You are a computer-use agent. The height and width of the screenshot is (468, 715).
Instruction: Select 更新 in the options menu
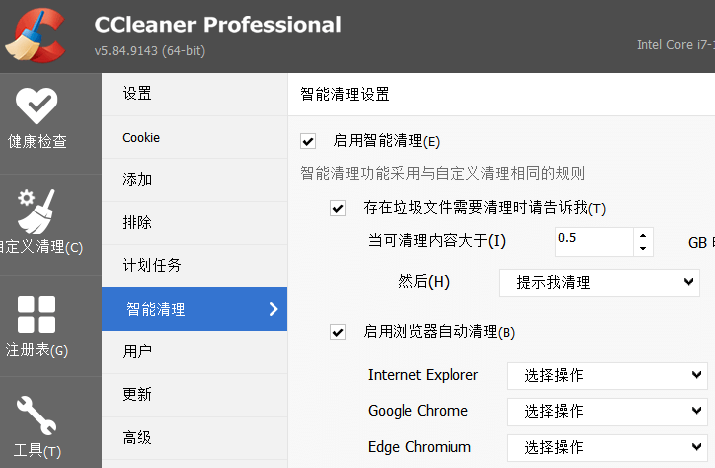point(194,395)
